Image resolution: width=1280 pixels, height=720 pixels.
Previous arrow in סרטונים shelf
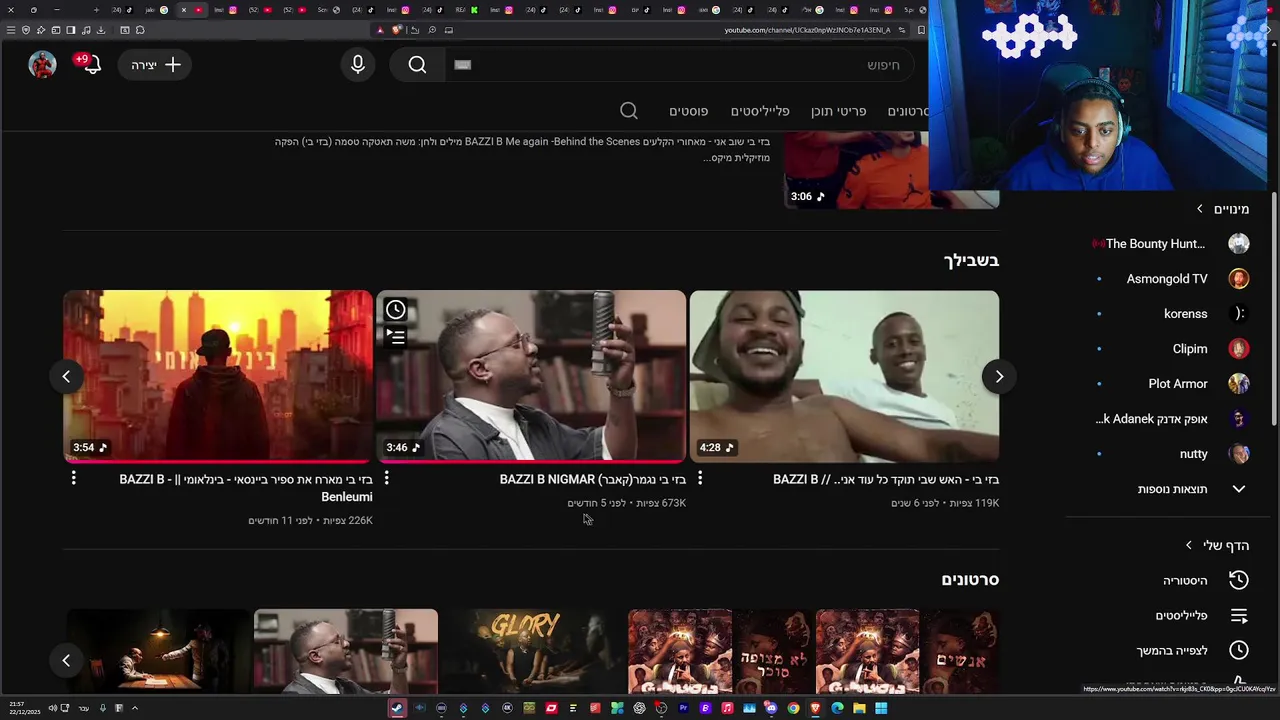[66, 660]
